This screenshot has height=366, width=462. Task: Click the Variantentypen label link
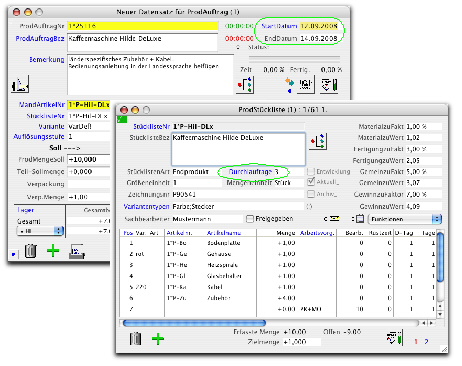(146, 206)
